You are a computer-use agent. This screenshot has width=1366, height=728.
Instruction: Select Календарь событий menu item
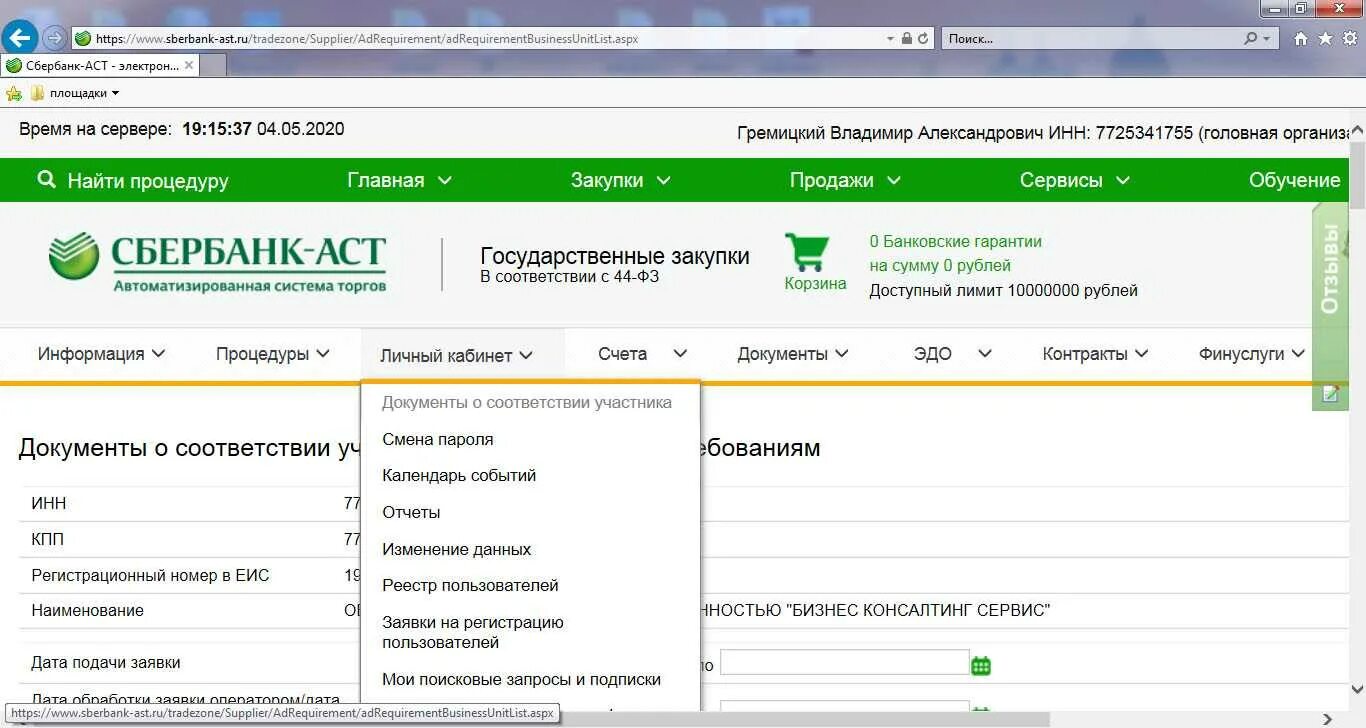point(459,476)
